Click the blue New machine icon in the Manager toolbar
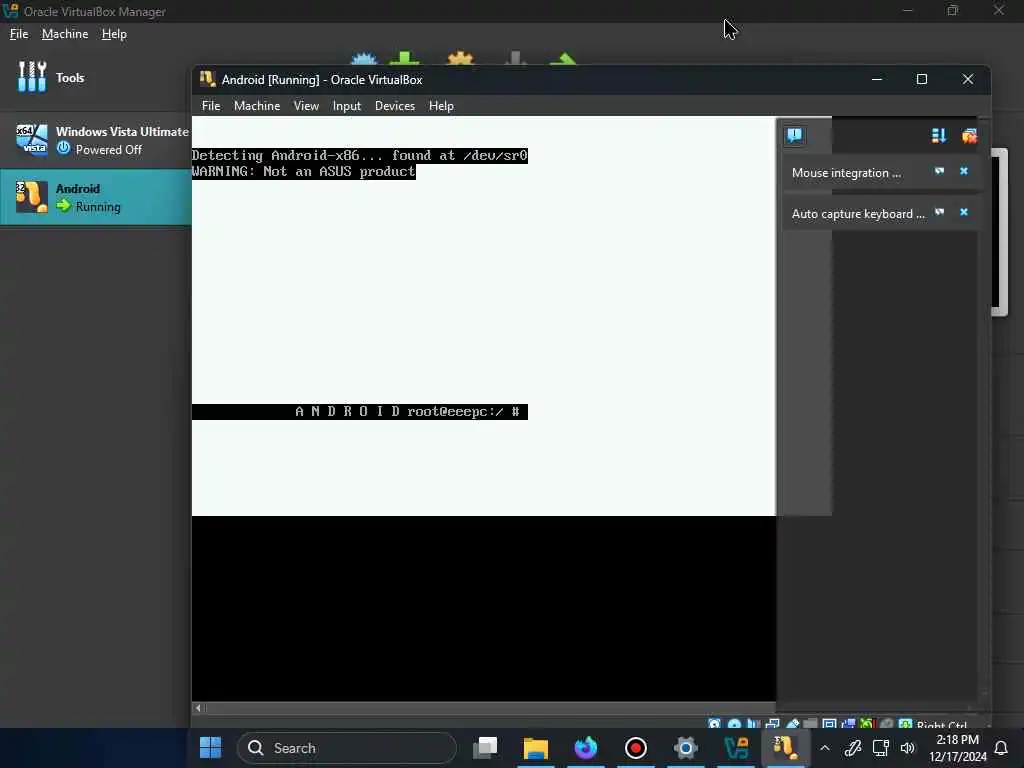This screenshot has width=1024, height=768. (364, 59)
